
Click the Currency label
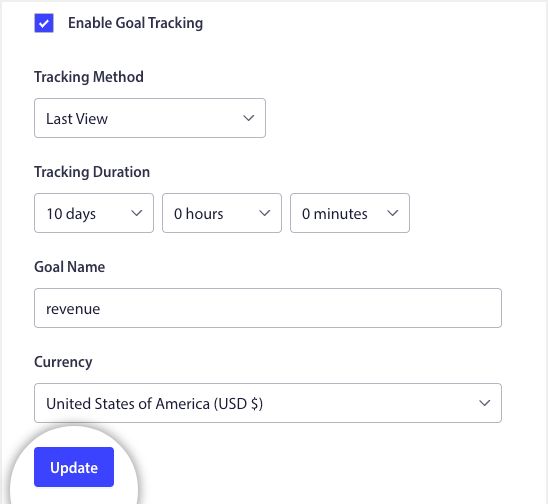[63, 362]
